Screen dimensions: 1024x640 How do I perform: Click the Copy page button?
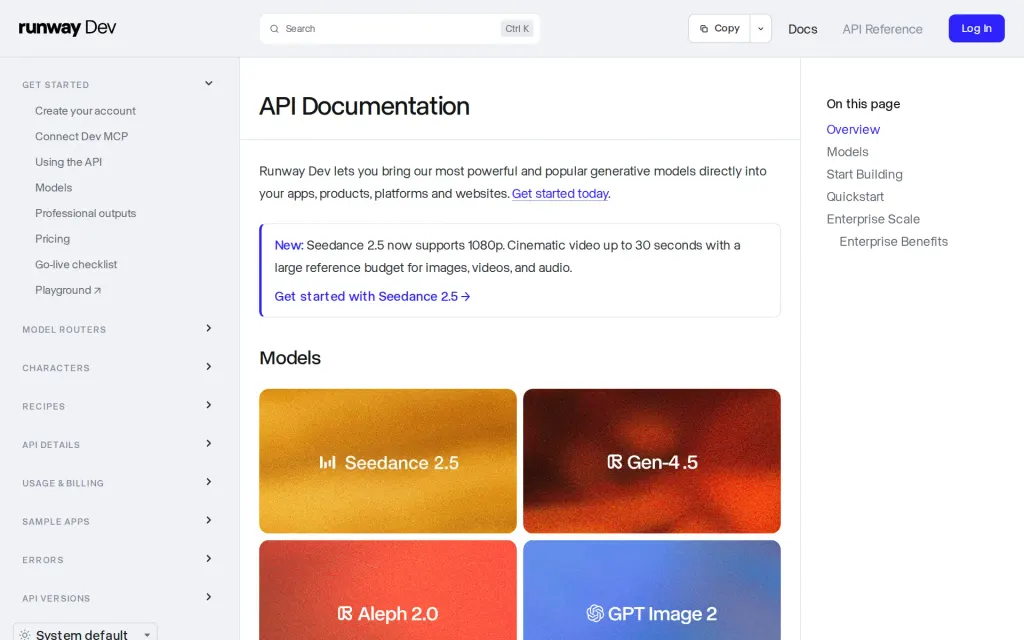[x=720, y=29]
